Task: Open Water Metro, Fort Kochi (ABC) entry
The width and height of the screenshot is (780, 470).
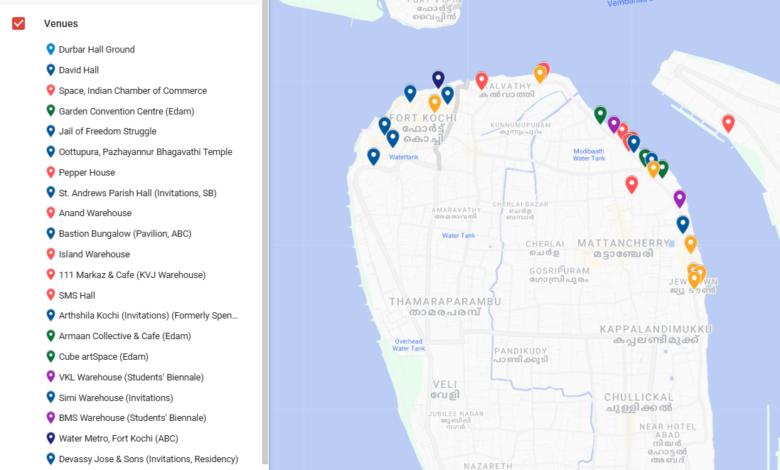Action: pos(118,439)
